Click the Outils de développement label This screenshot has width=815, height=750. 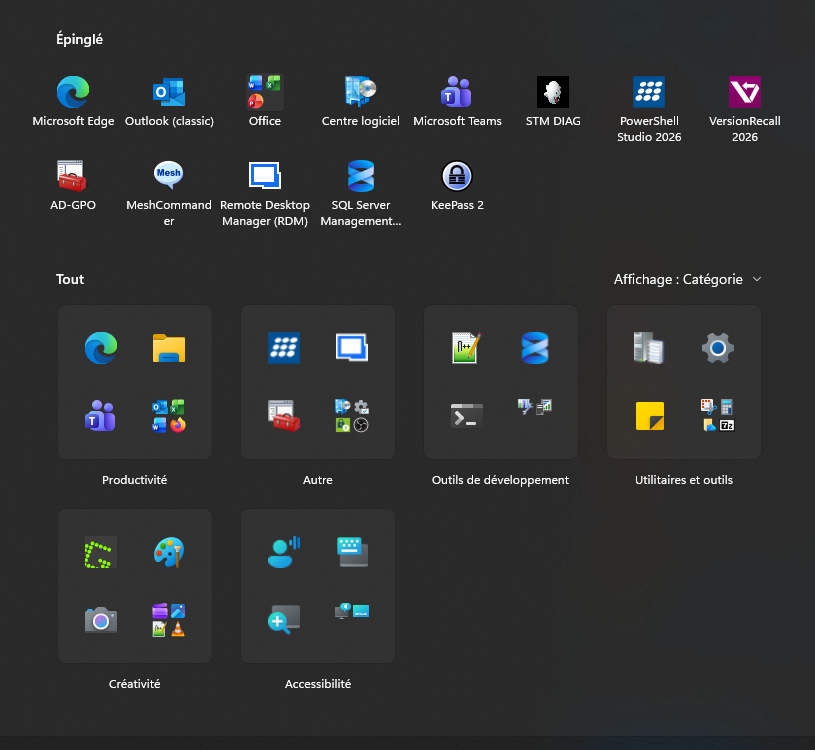click(501, 480)
